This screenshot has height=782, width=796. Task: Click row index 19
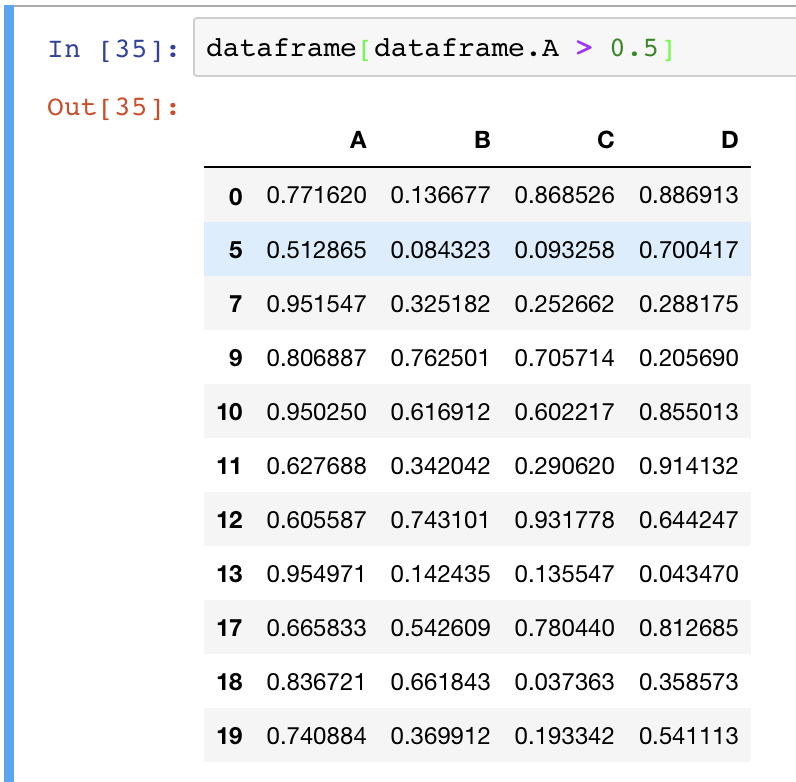229,736
